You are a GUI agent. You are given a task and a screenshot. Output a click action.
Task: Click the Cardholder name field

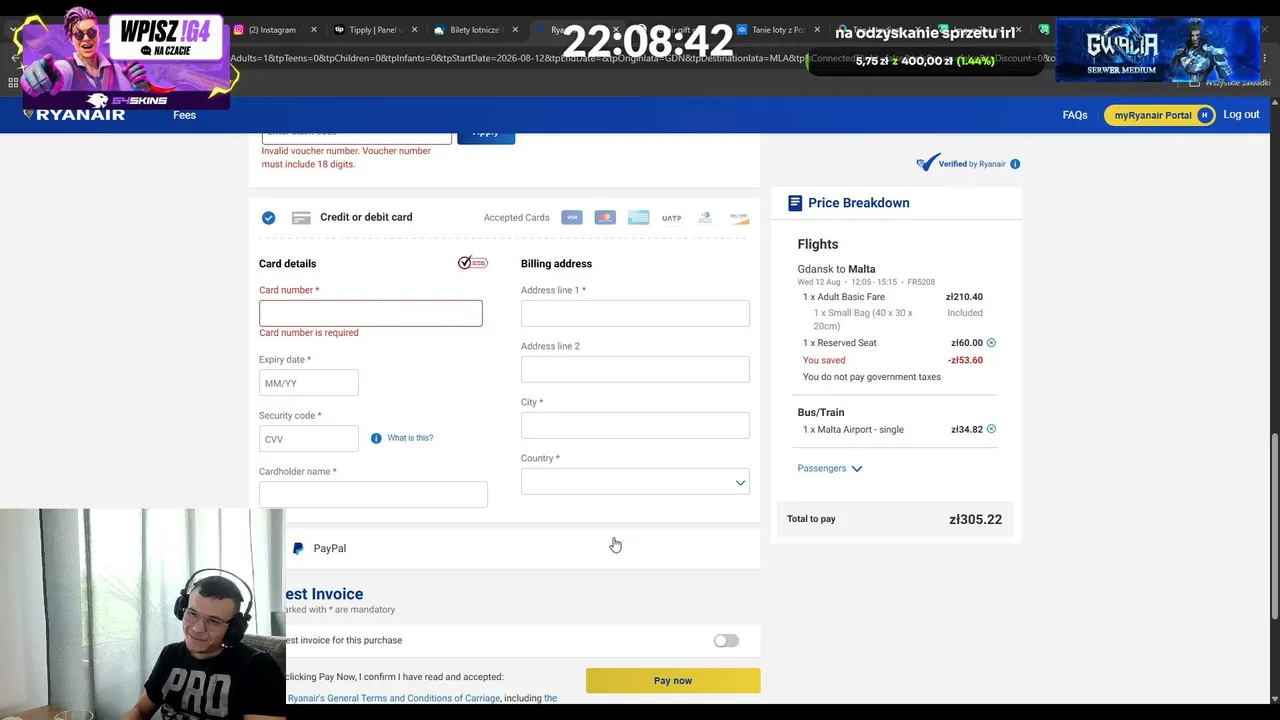coord(373,494)
